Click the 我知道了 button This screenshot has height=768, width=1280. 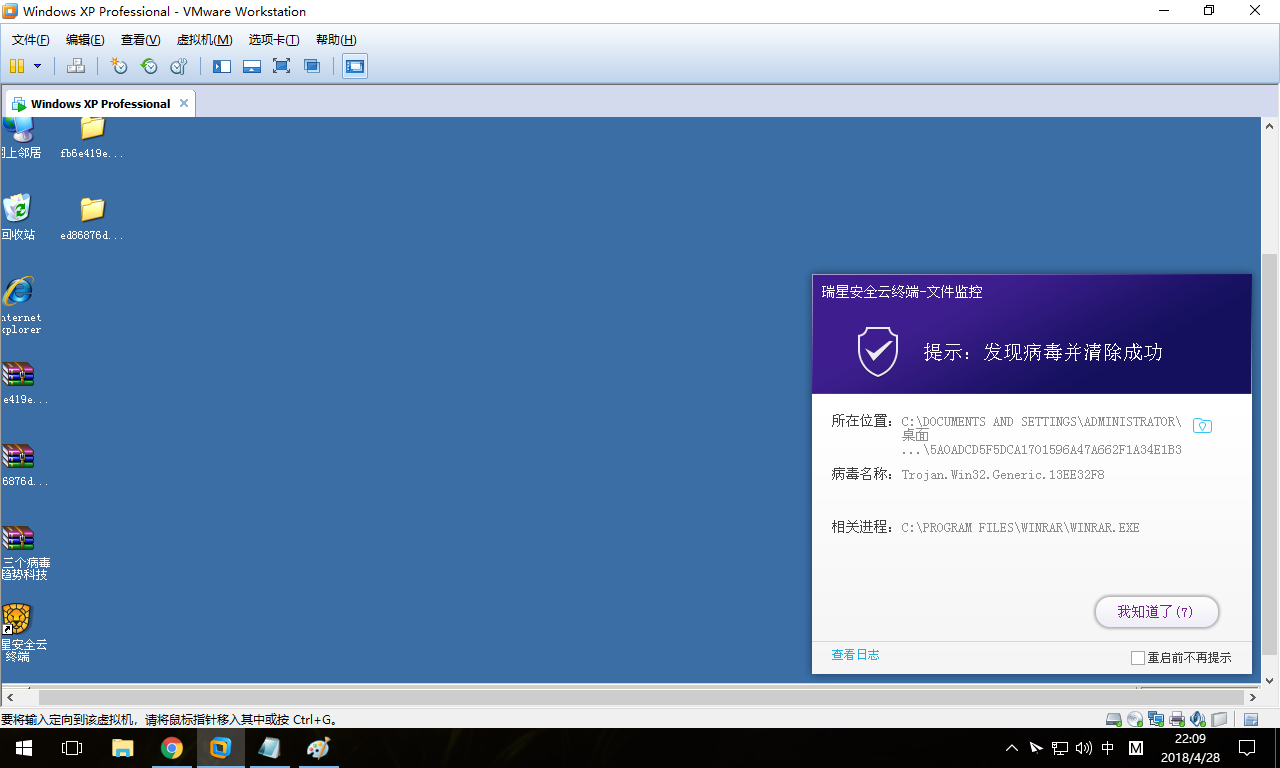tap(1157, 612)
